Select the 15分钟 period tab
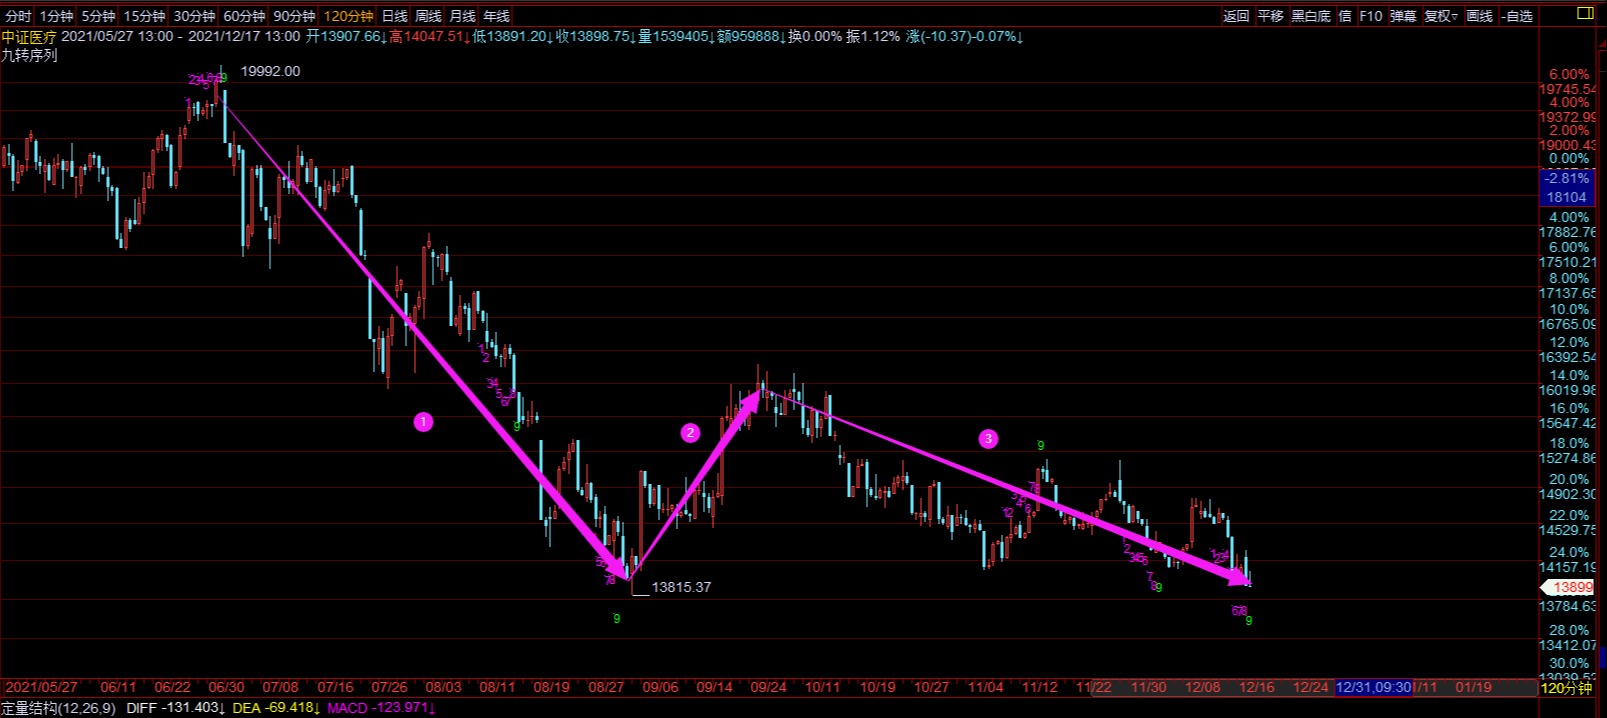The width and height of the screenshot is (1607, 718). [144, 16]
